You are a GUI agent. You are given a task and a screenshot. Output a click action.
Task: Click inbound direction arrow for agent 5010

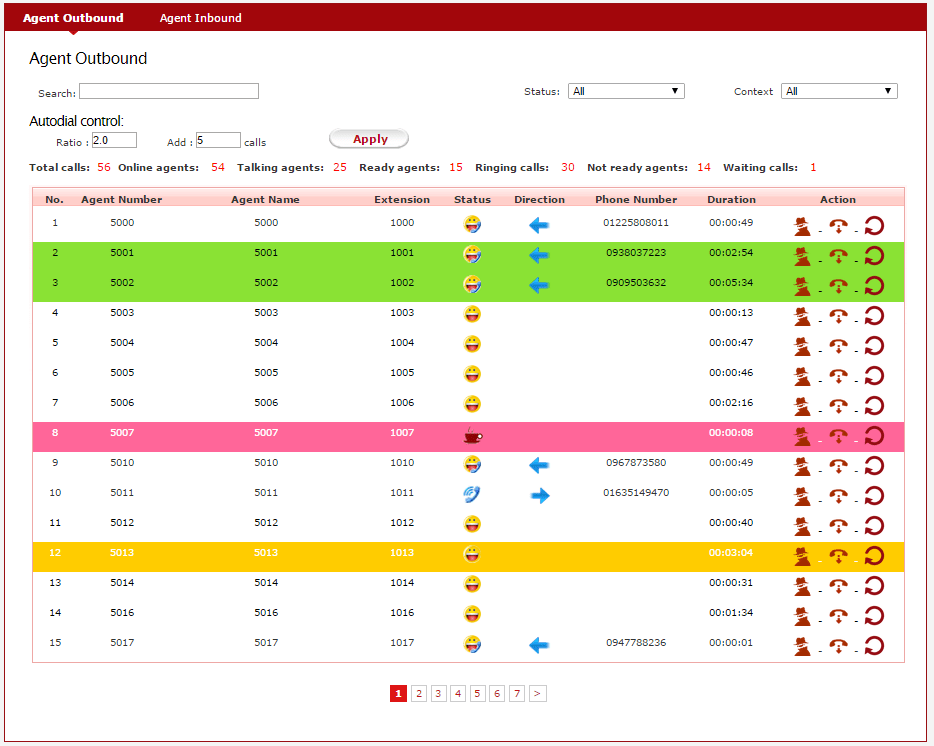pos(539,465)
